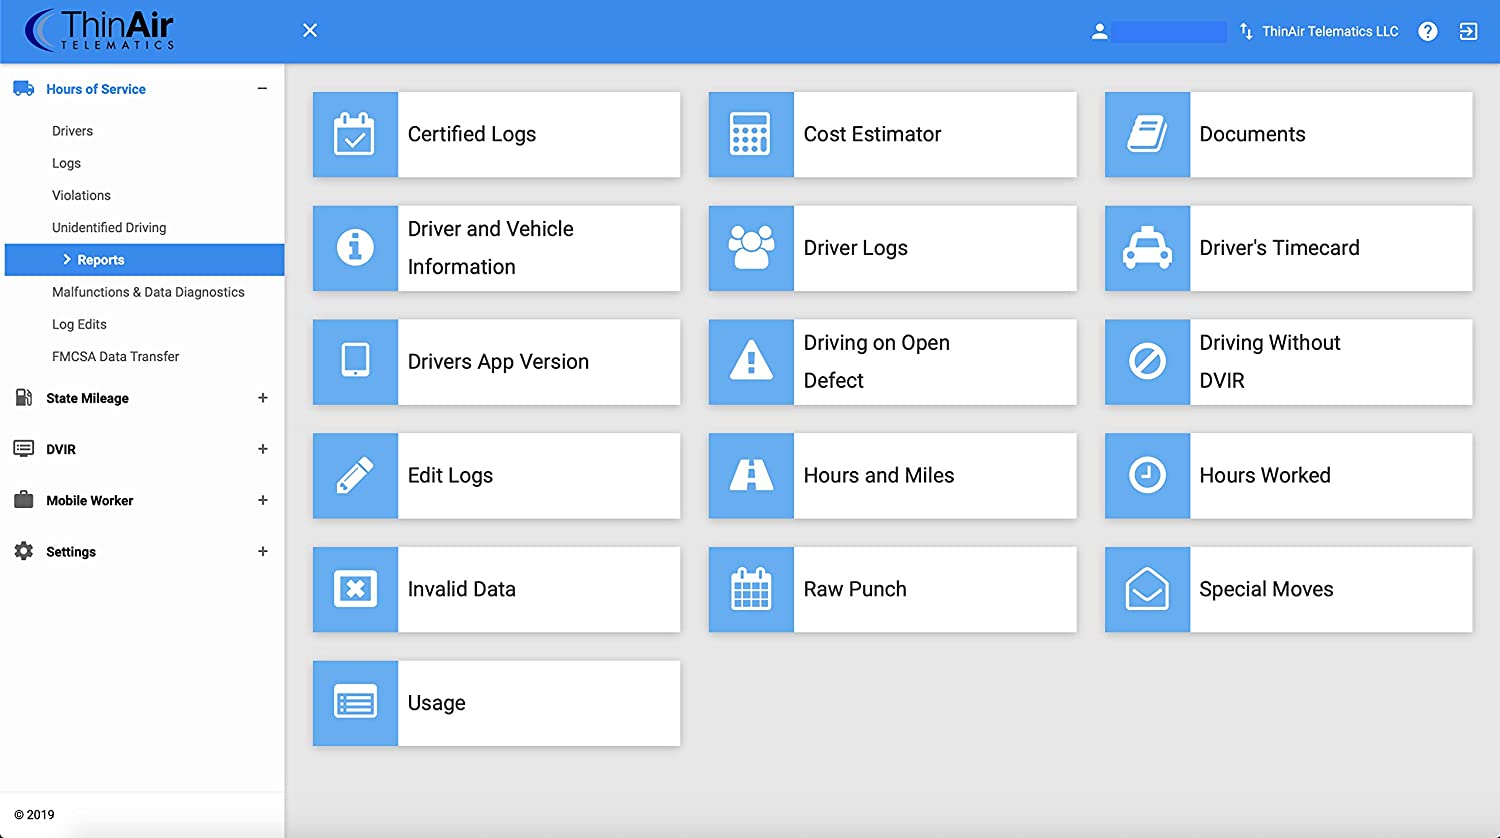Click the Driver's Timecard car icon
The width and height of the screenshot is (1500, 838).
[x=1147, y=247]
